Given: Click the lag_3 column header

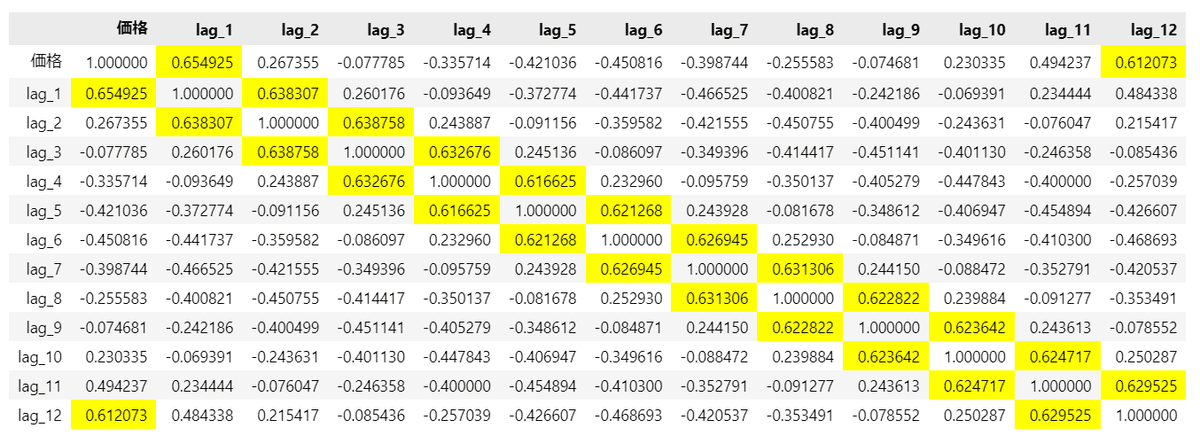Looking at the screenshot, I should pos(385,30).
